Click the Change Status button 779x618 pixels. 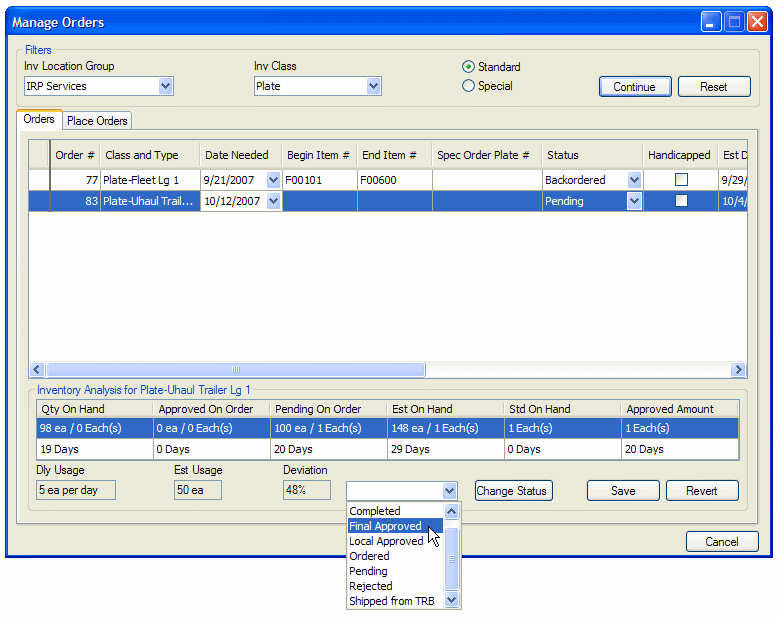click(513, 491)
